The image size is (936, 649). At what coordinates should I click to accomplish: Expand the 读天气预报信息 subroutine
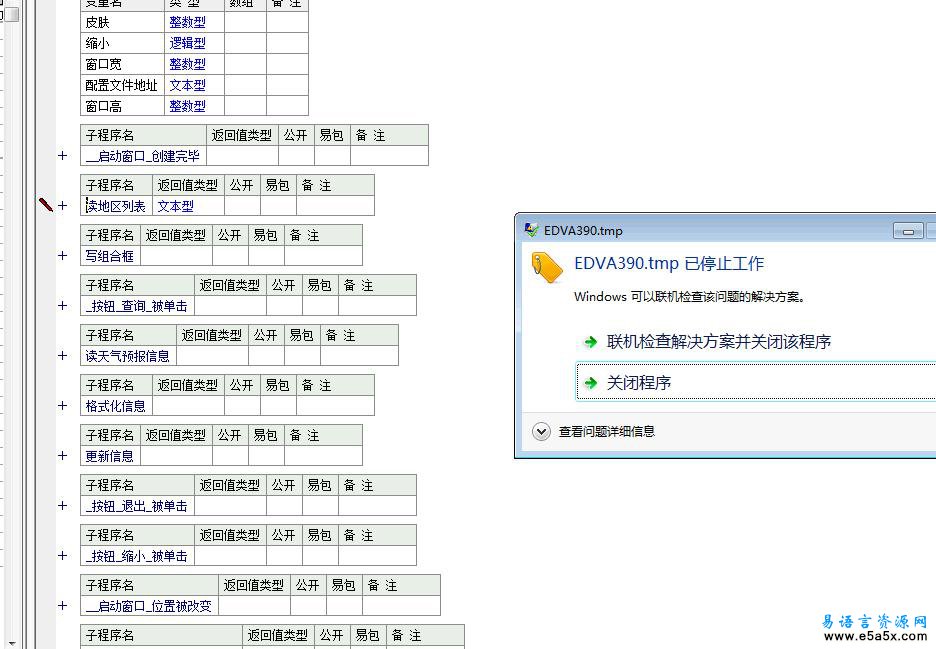click(63, 356)
